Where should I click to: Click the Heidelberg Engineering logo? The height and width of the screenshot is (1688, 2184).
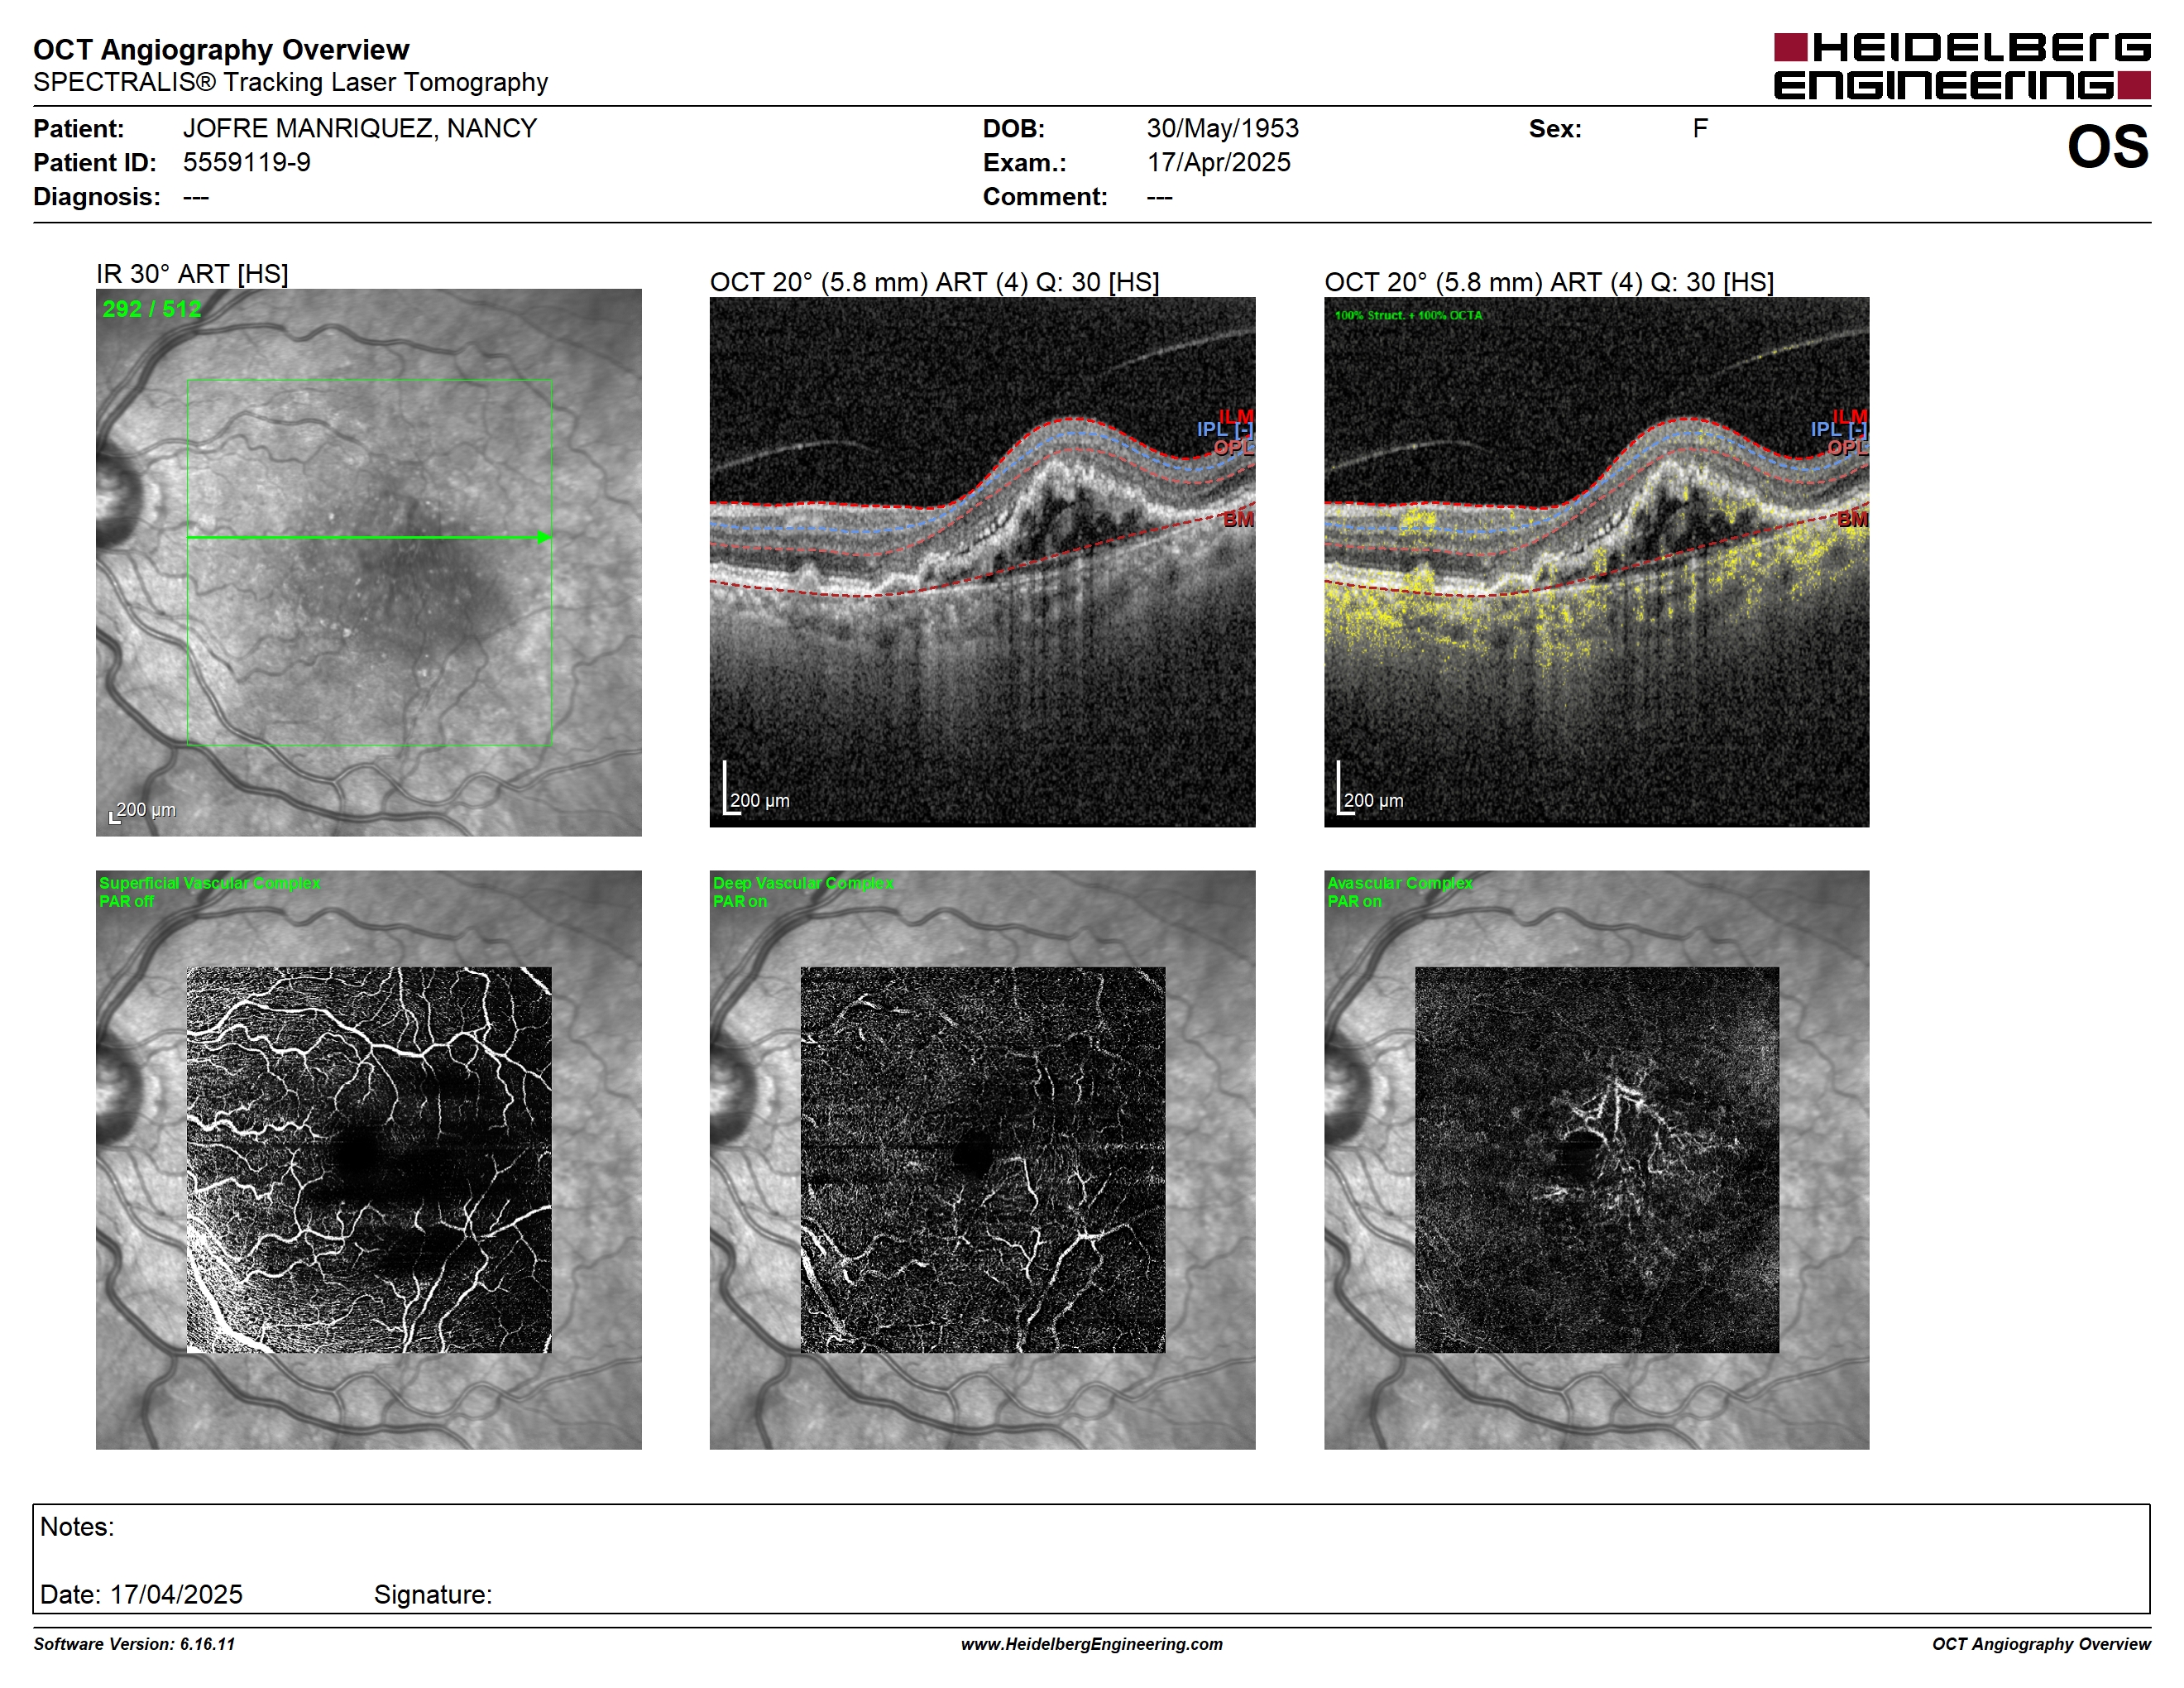(x=1962, y=66)
